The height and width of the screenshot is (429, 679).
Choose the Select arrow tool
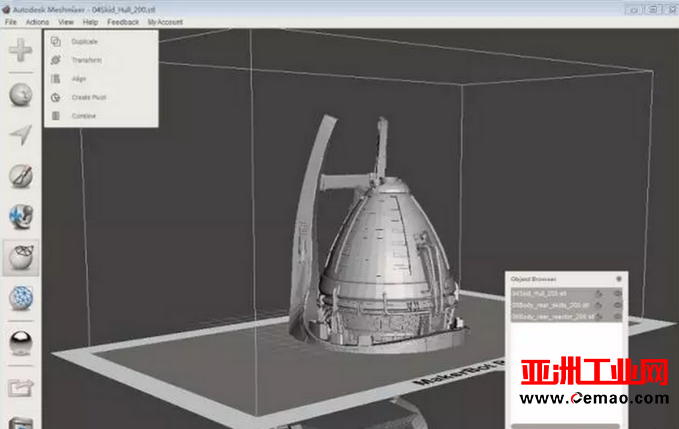(x=21, y=135)
